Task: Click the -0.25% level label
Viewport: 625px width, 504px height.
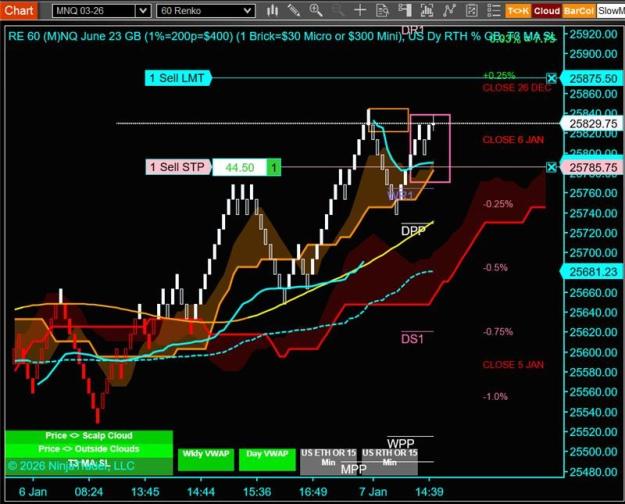Action: [498, 204]
